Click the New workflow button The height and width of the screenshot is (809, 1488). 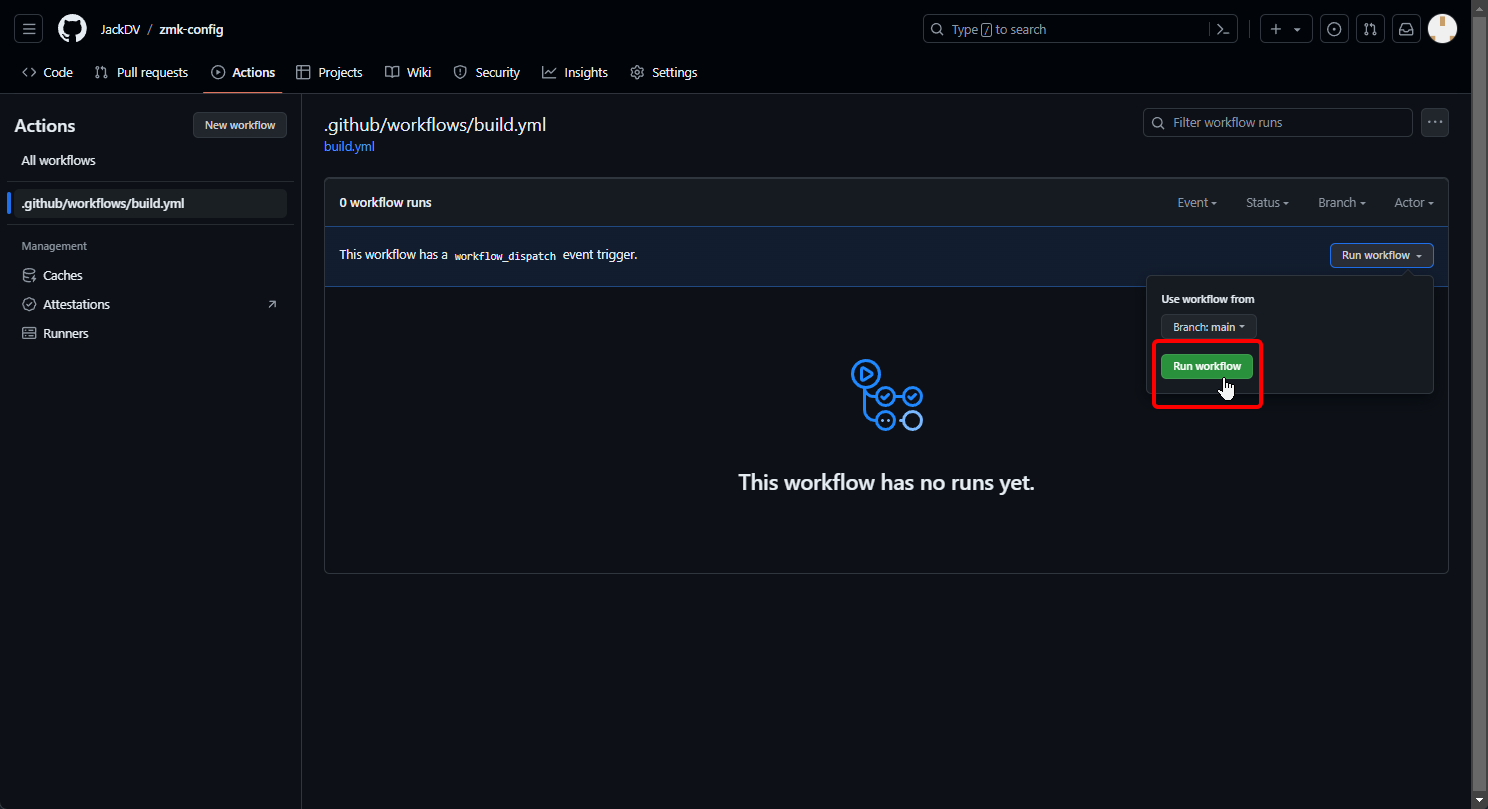tap(240, 125)
